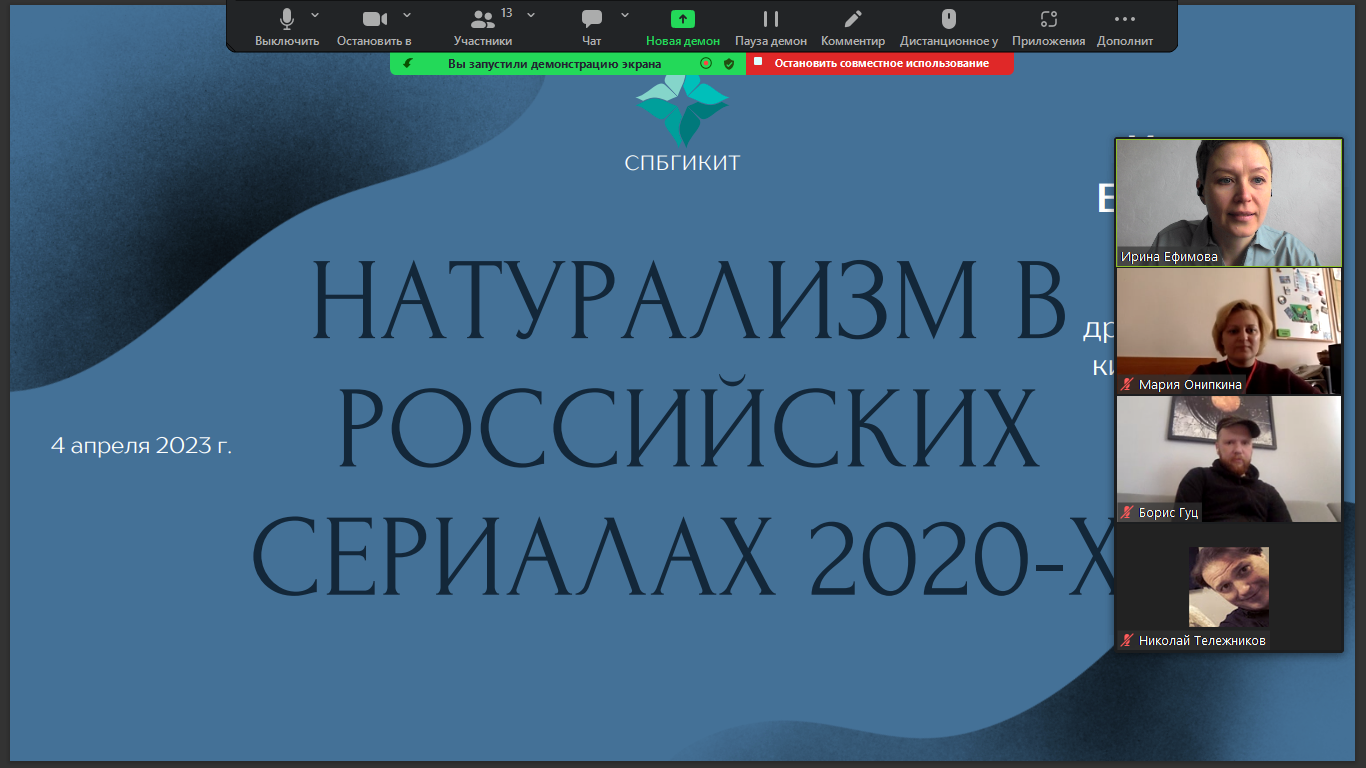
Task: Start a new share with Новая демон
Action: click(682, 19)
